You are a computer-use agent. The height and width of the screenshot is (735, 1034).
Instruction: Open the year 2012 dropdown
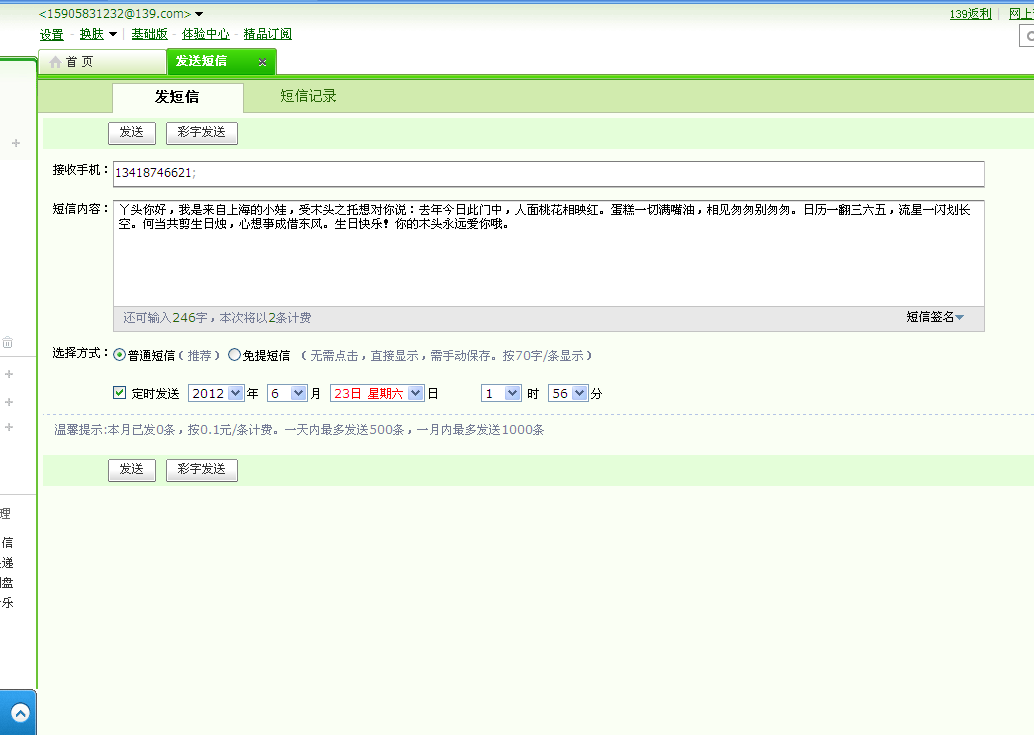pos(216,394)
